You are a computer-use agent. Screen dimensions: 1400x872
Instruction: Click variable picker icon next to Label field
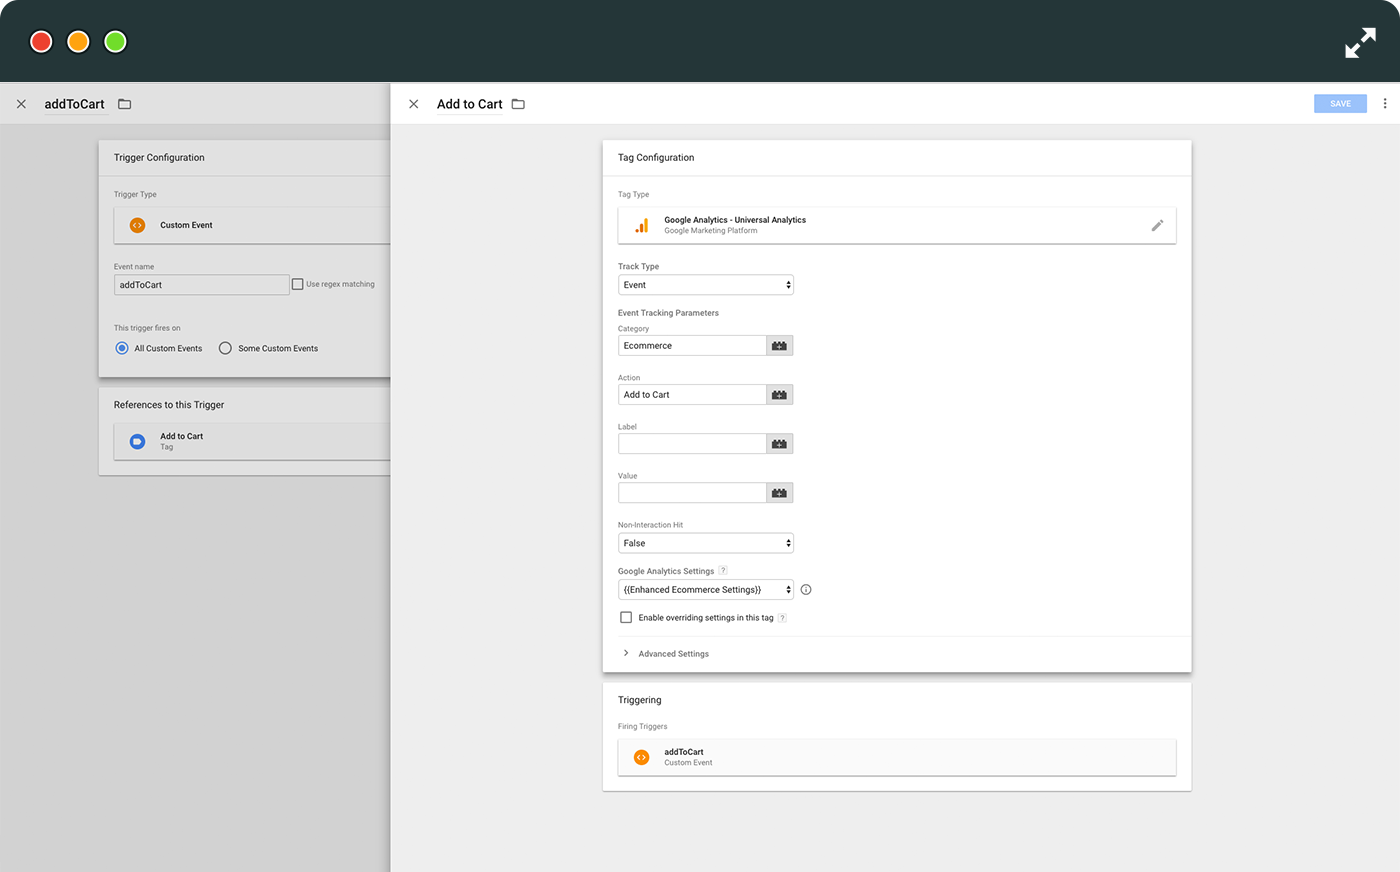click(779, 444)
